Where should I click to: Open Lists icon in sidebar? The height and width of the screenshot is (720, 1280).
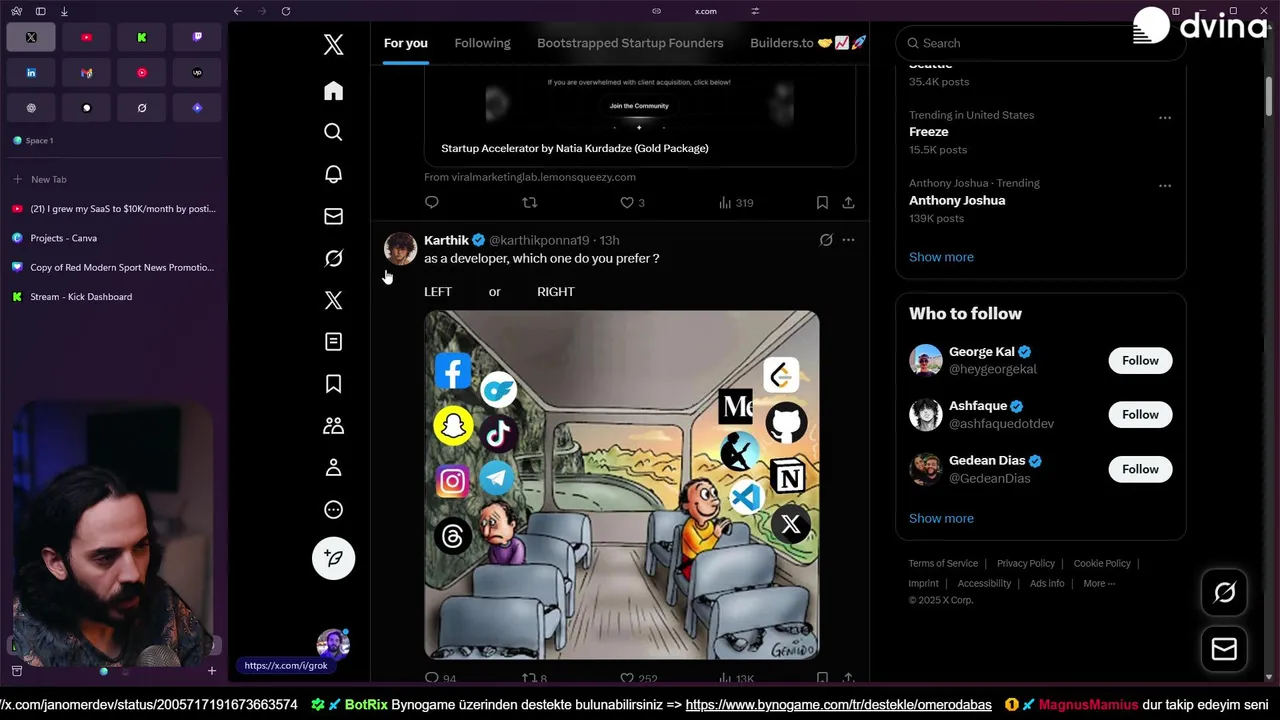[x=334, y=342]
